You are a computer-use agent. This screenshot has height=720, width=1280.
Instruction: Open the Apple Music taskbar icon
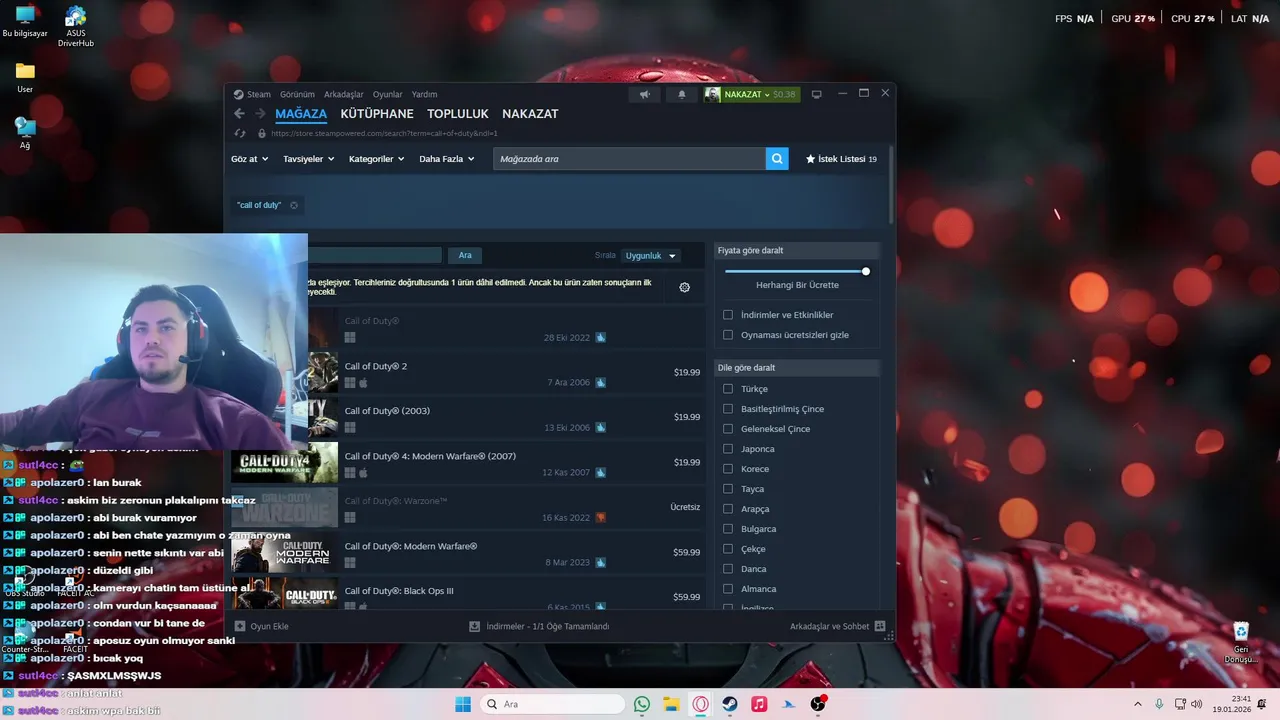759,704
